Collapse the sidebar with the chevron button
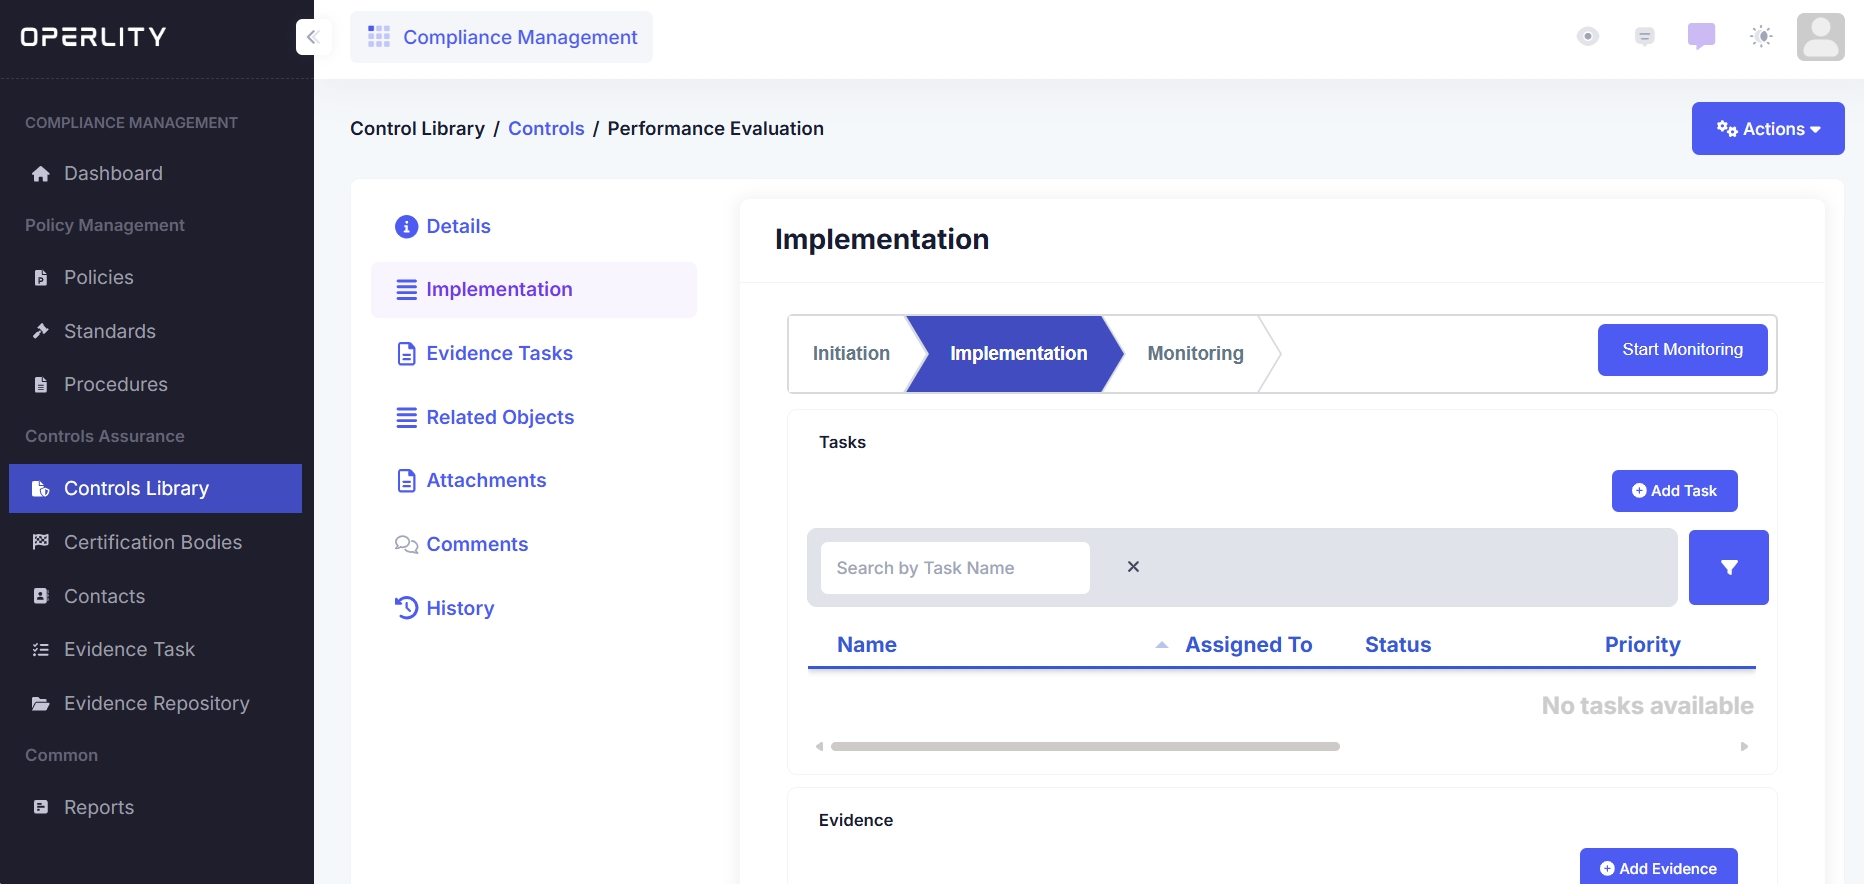Screen dimensions: 1864x884 [313, 37]
